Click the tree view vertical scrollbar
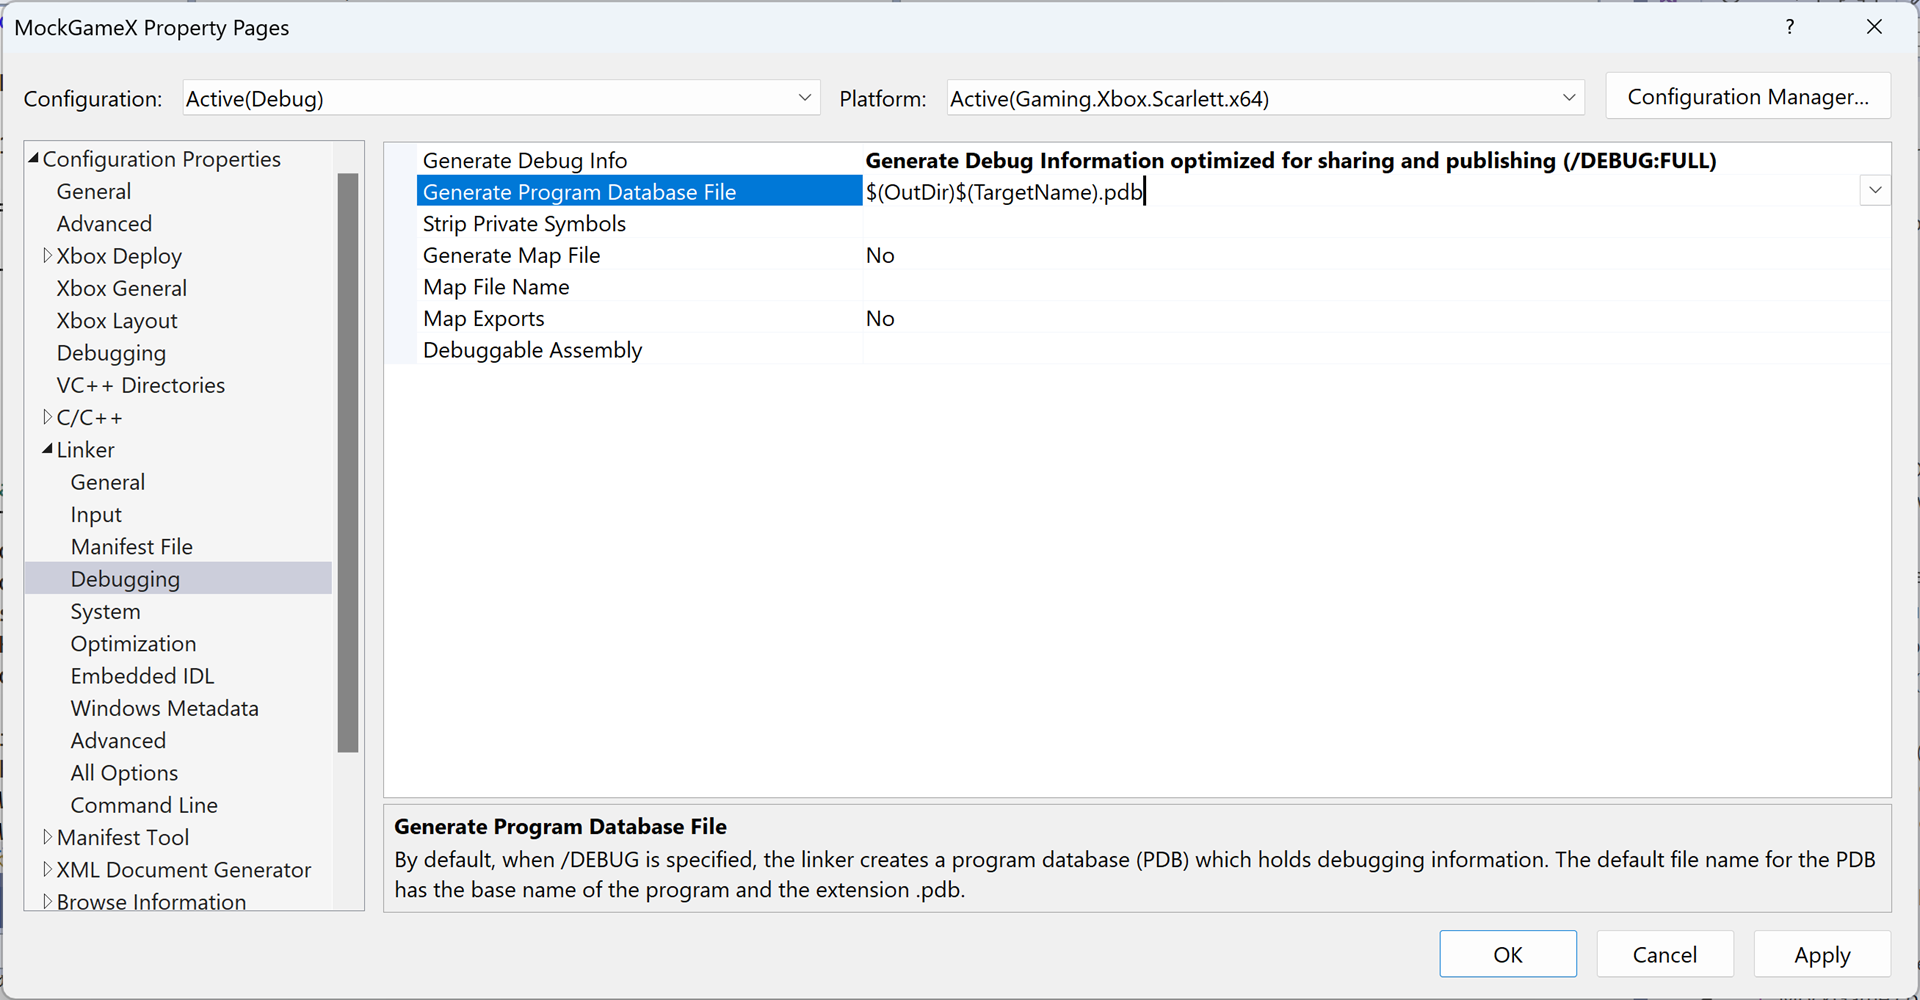 point(348,462)
